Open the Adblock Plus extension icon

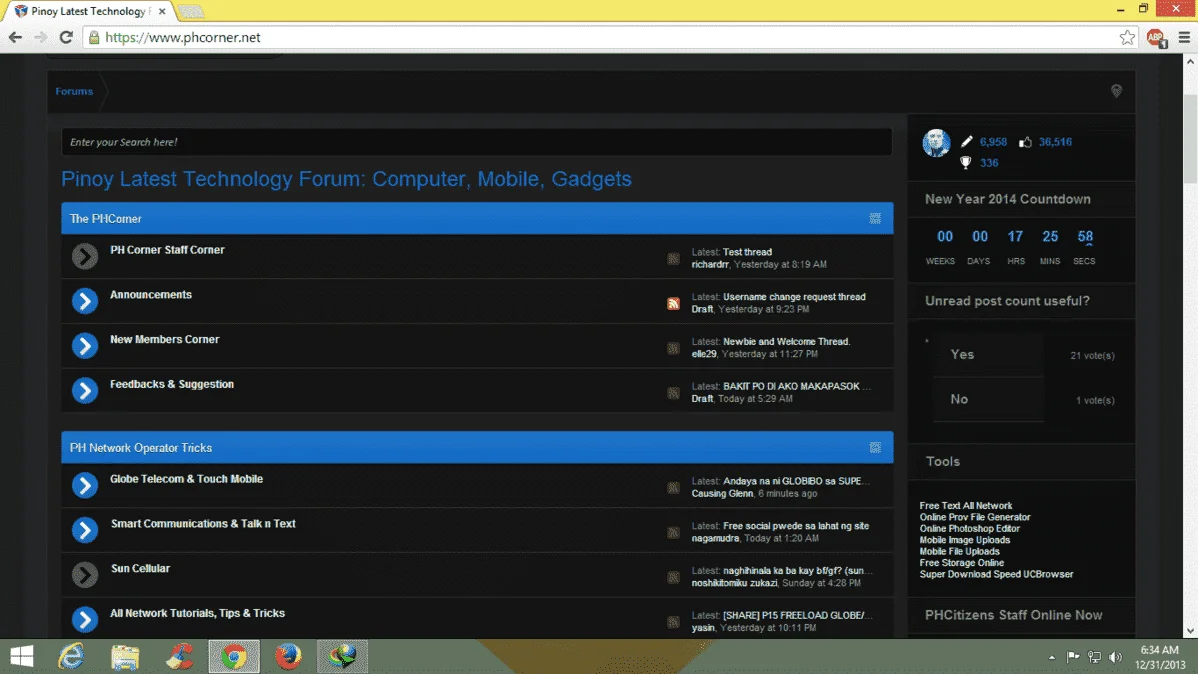point(1156,37)
